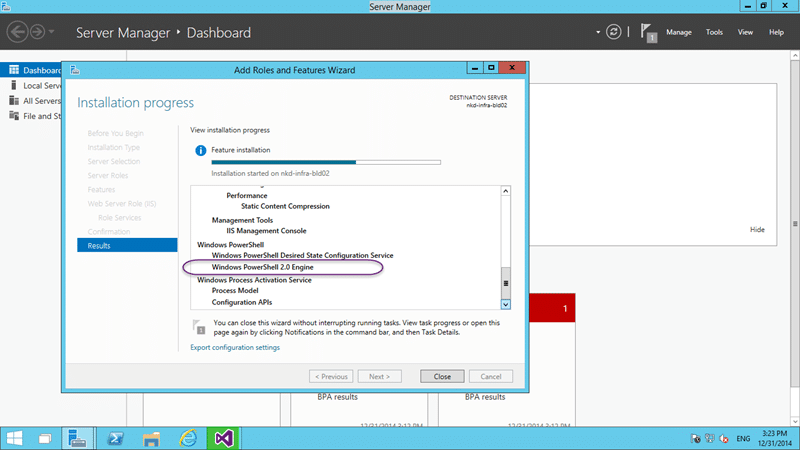Screen dimensions: 800x450
Task: Click the Cancel button in the wizard
Action: pyautogui.click(x=490, y=377)
